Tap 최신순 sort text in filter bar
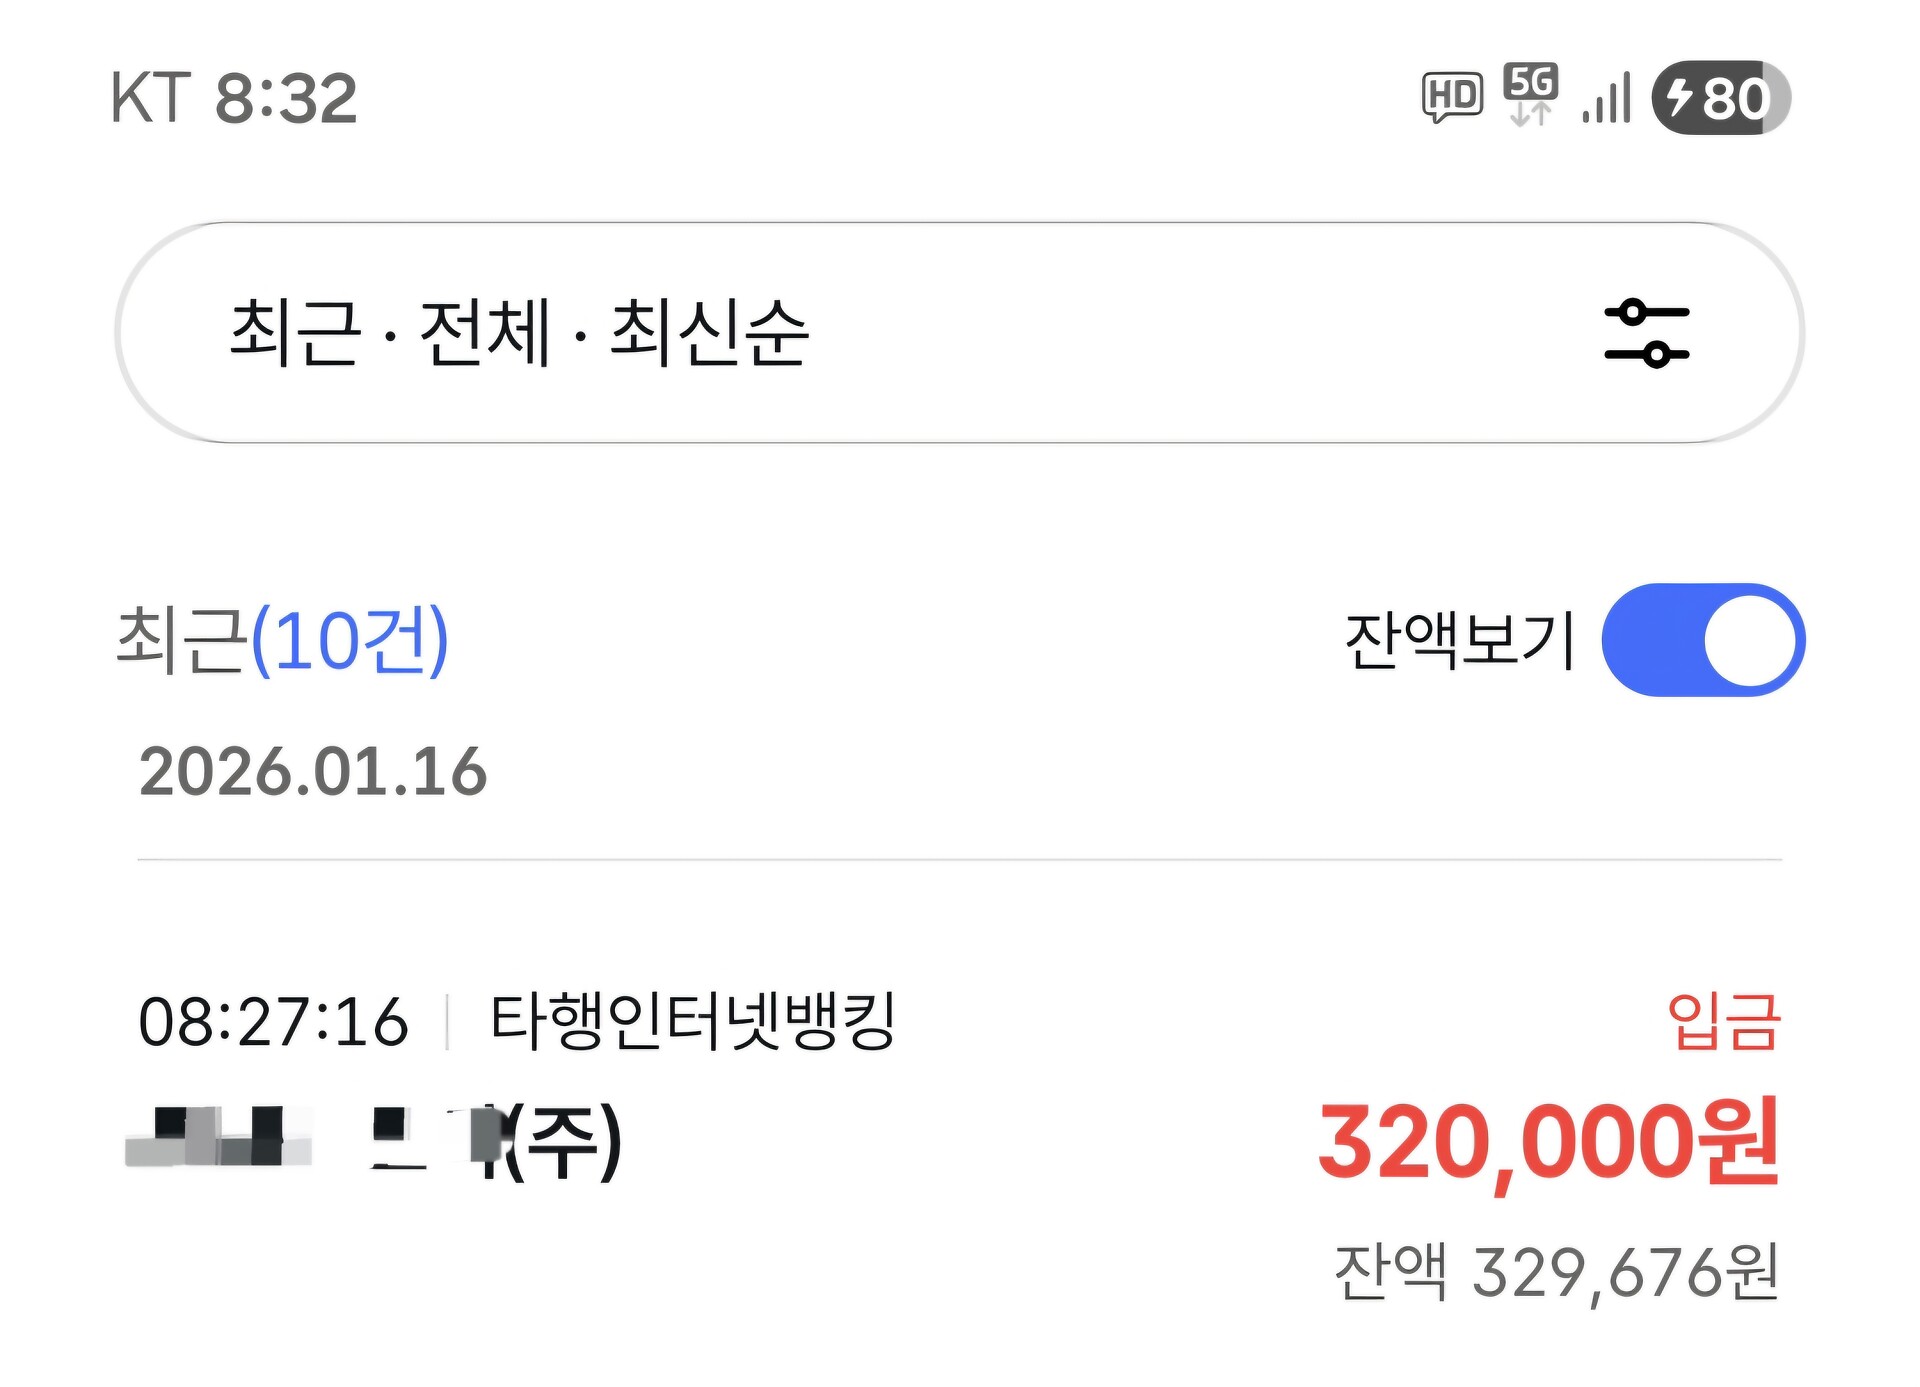This screenshot has height=1387, width=1920. pyautogui.click(x=708, y=333)
